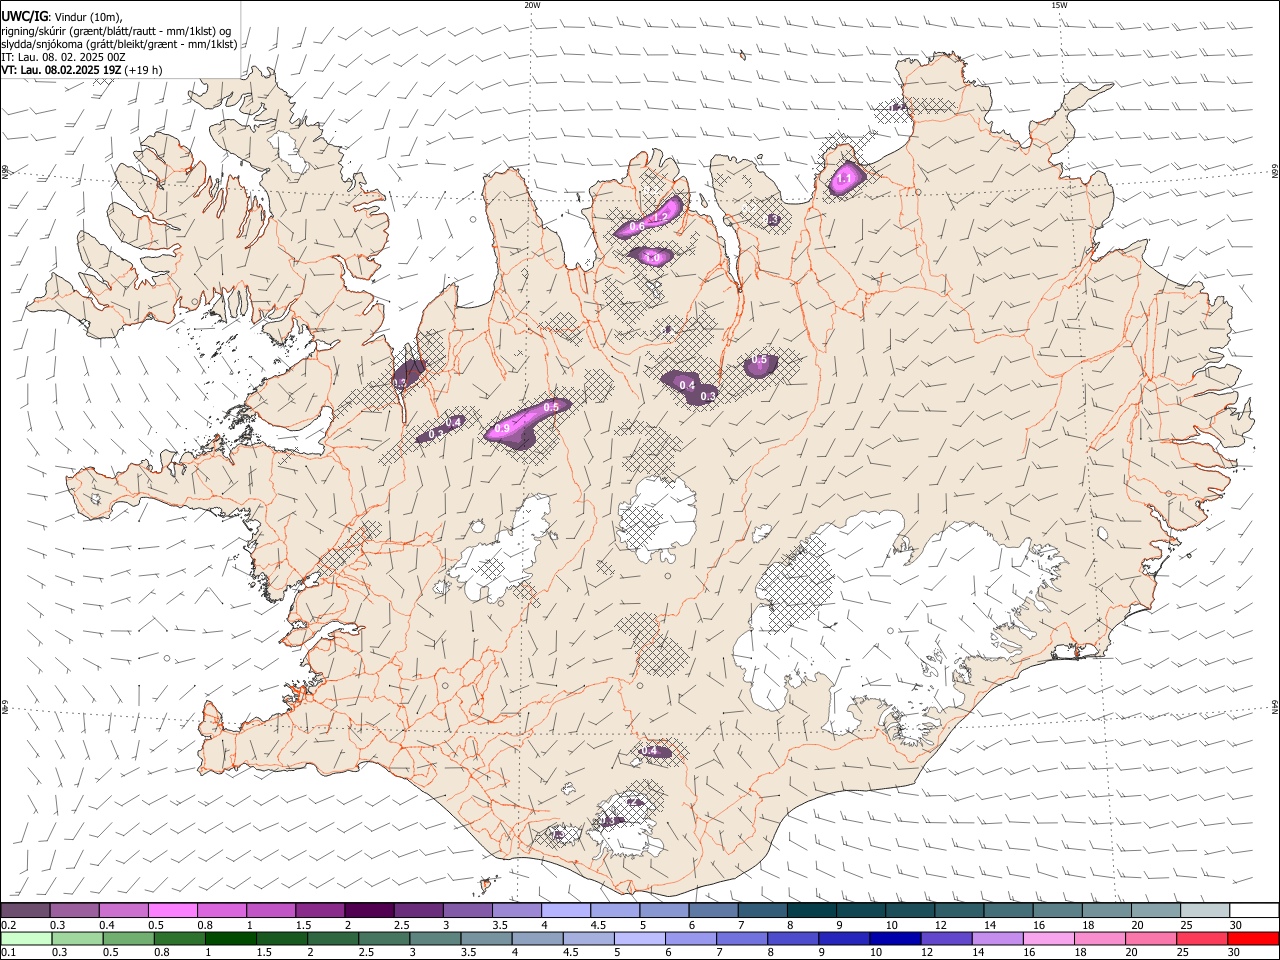
Task: Click the pale gray 25–30 snow legend swatch
Action: [1207, 911]
